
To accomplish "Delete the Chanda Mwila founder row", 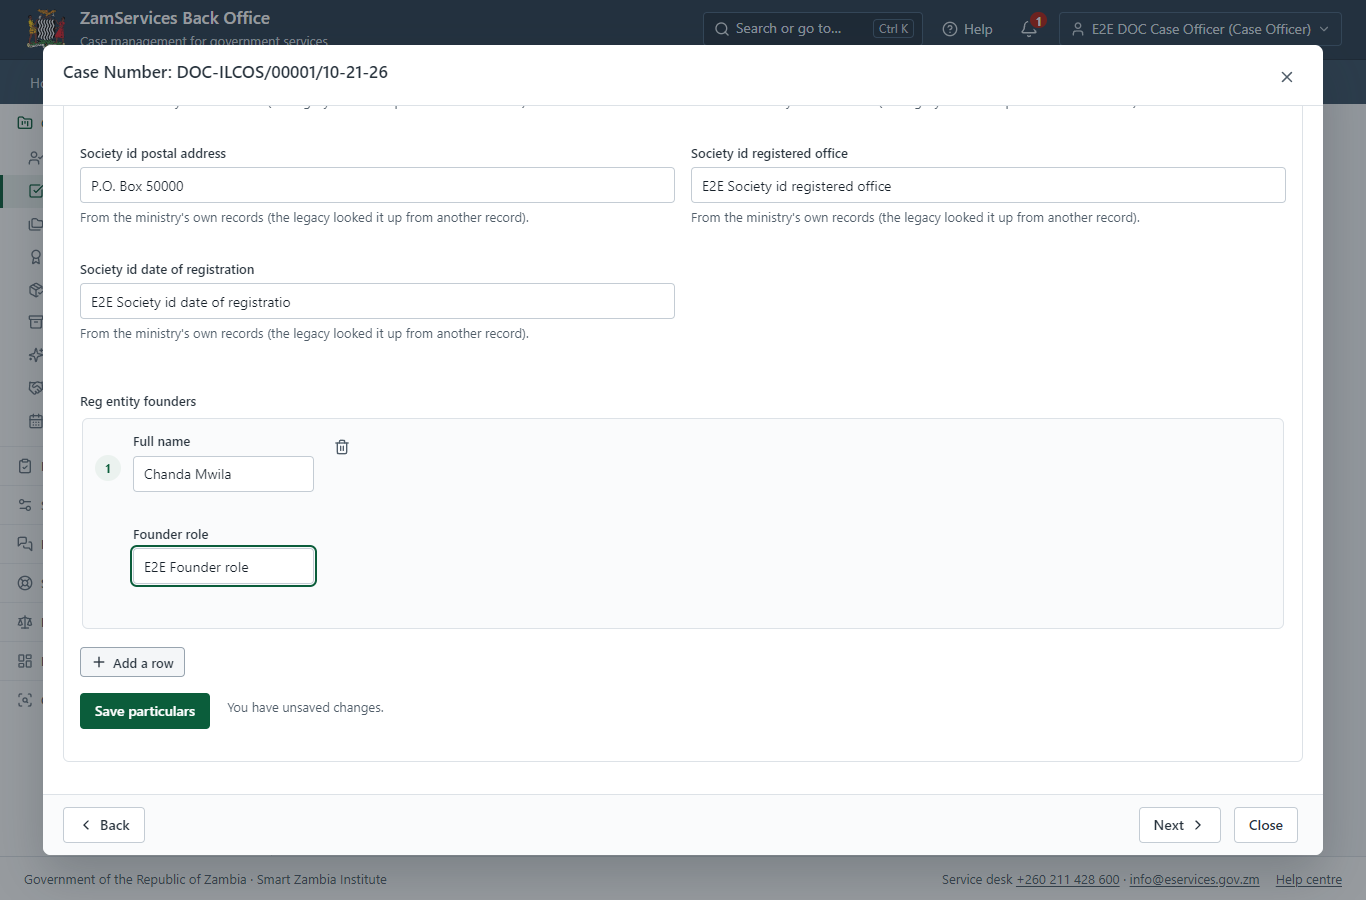I will pyautogui.click(x=342, y=447).
